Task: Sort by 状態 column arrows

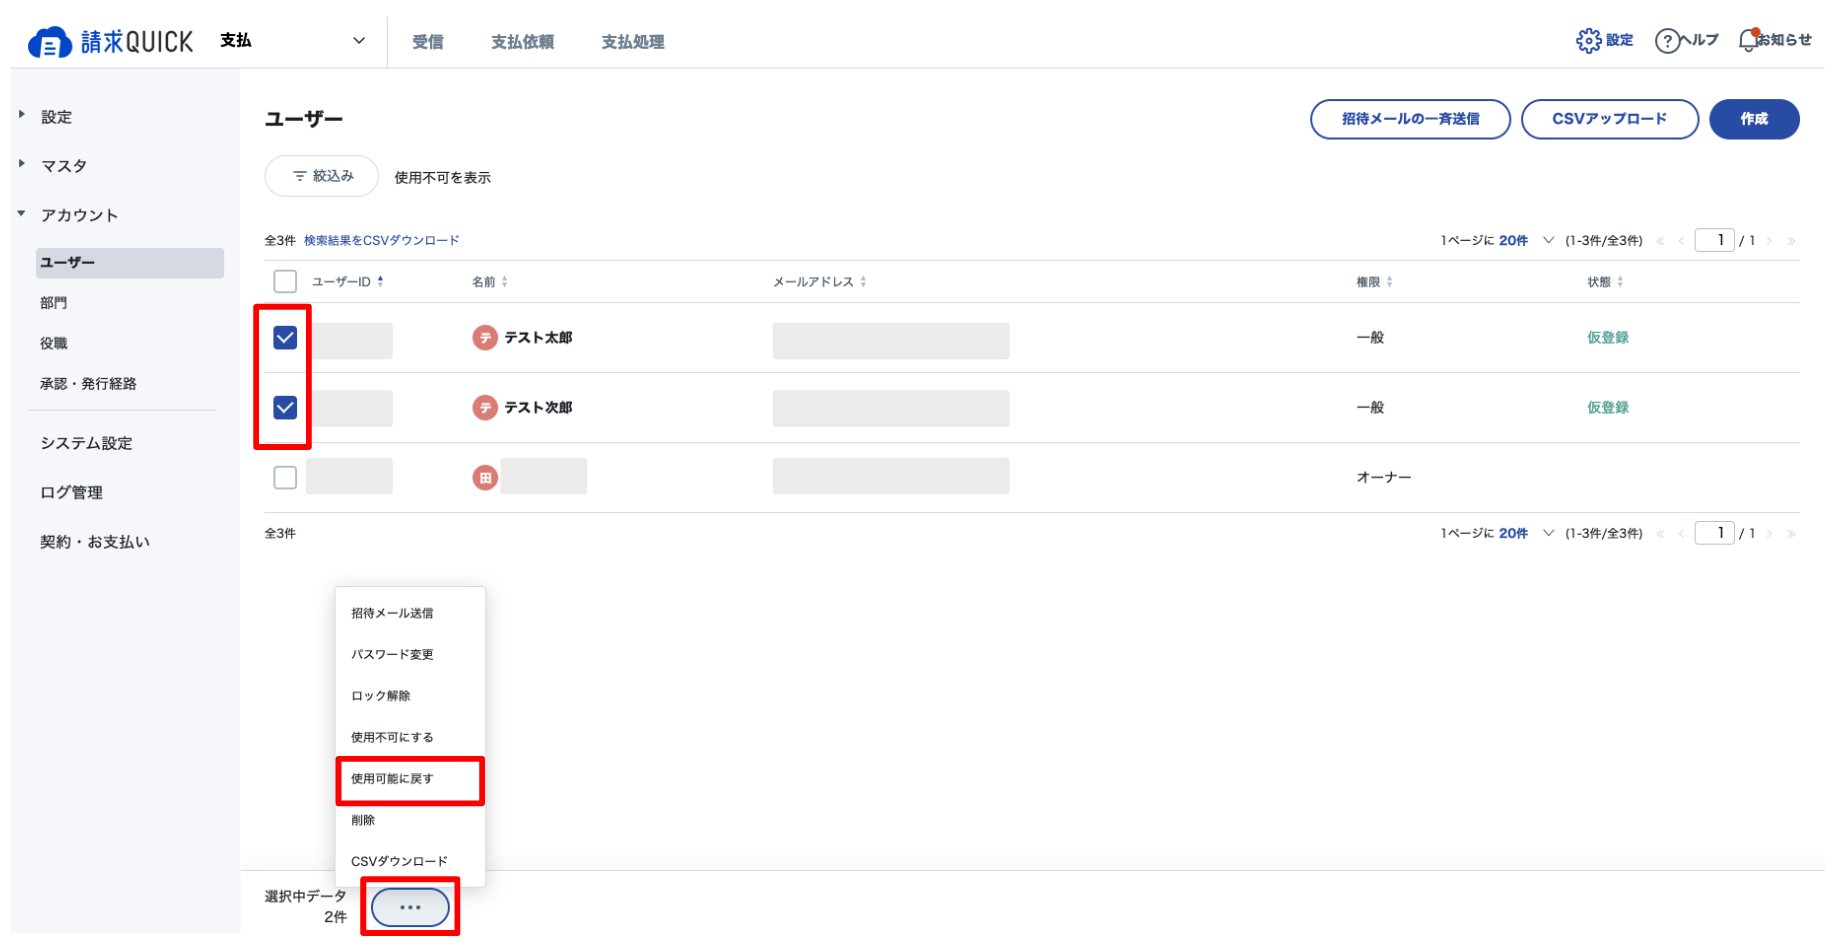Action: 1620,282
